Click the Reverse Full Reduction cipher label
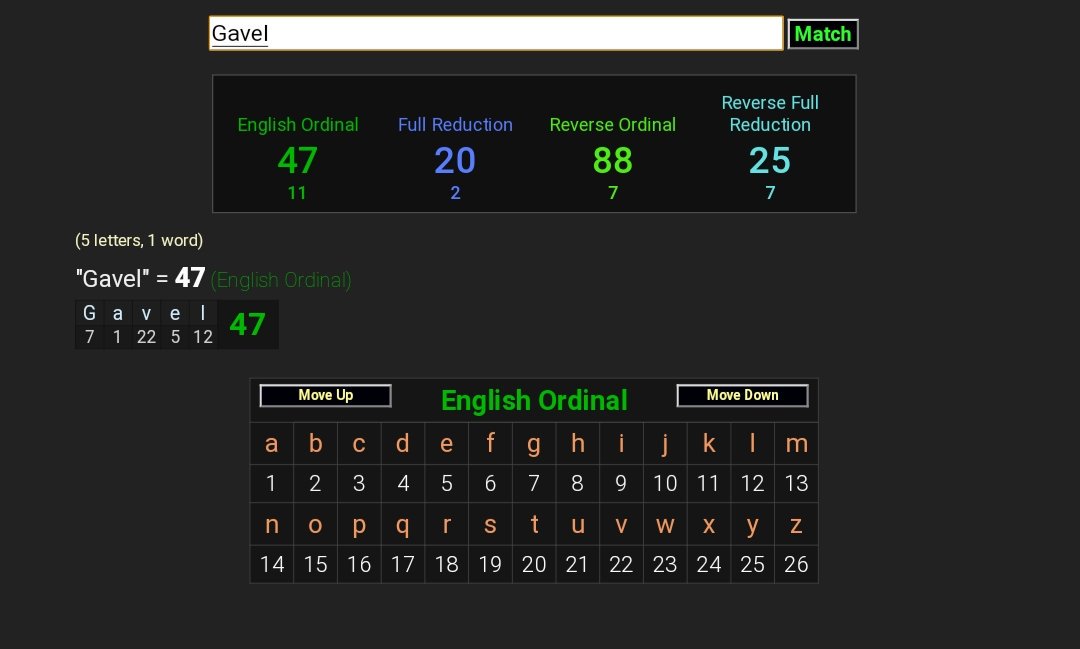 (x=770, y=114)
